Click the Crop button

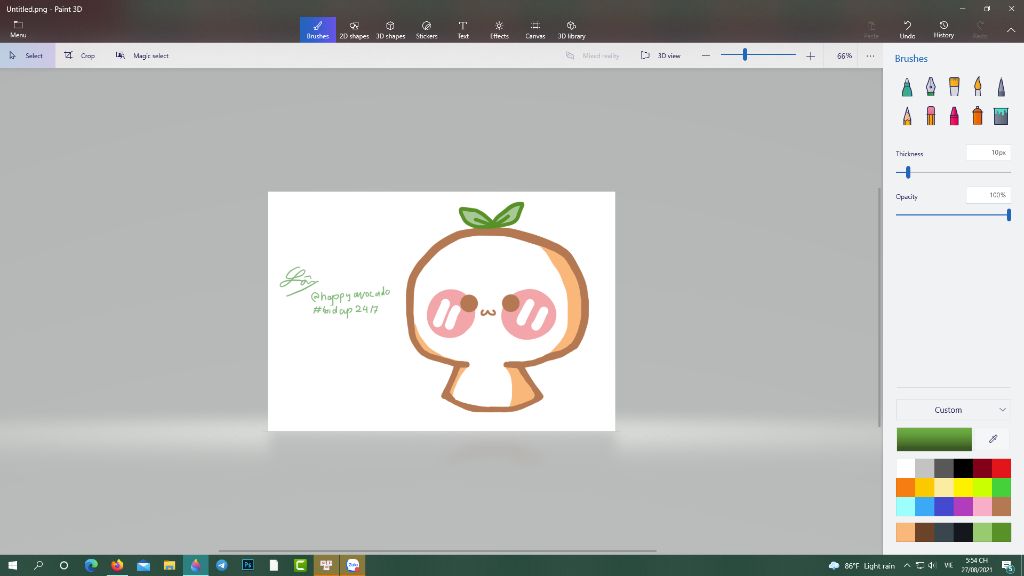[x=80, y=56]
